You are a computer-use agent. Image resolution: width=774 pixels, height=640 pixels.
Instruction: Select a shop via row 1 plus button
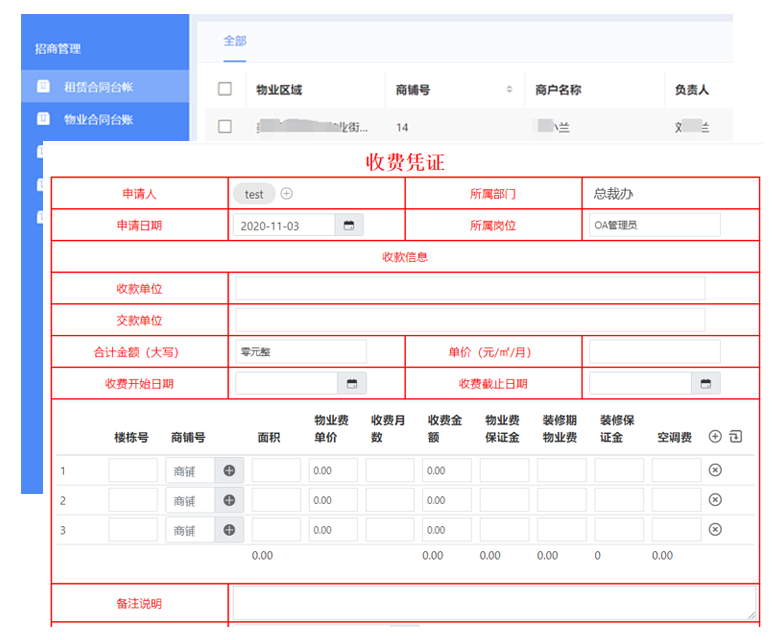[x=229, y=470]
